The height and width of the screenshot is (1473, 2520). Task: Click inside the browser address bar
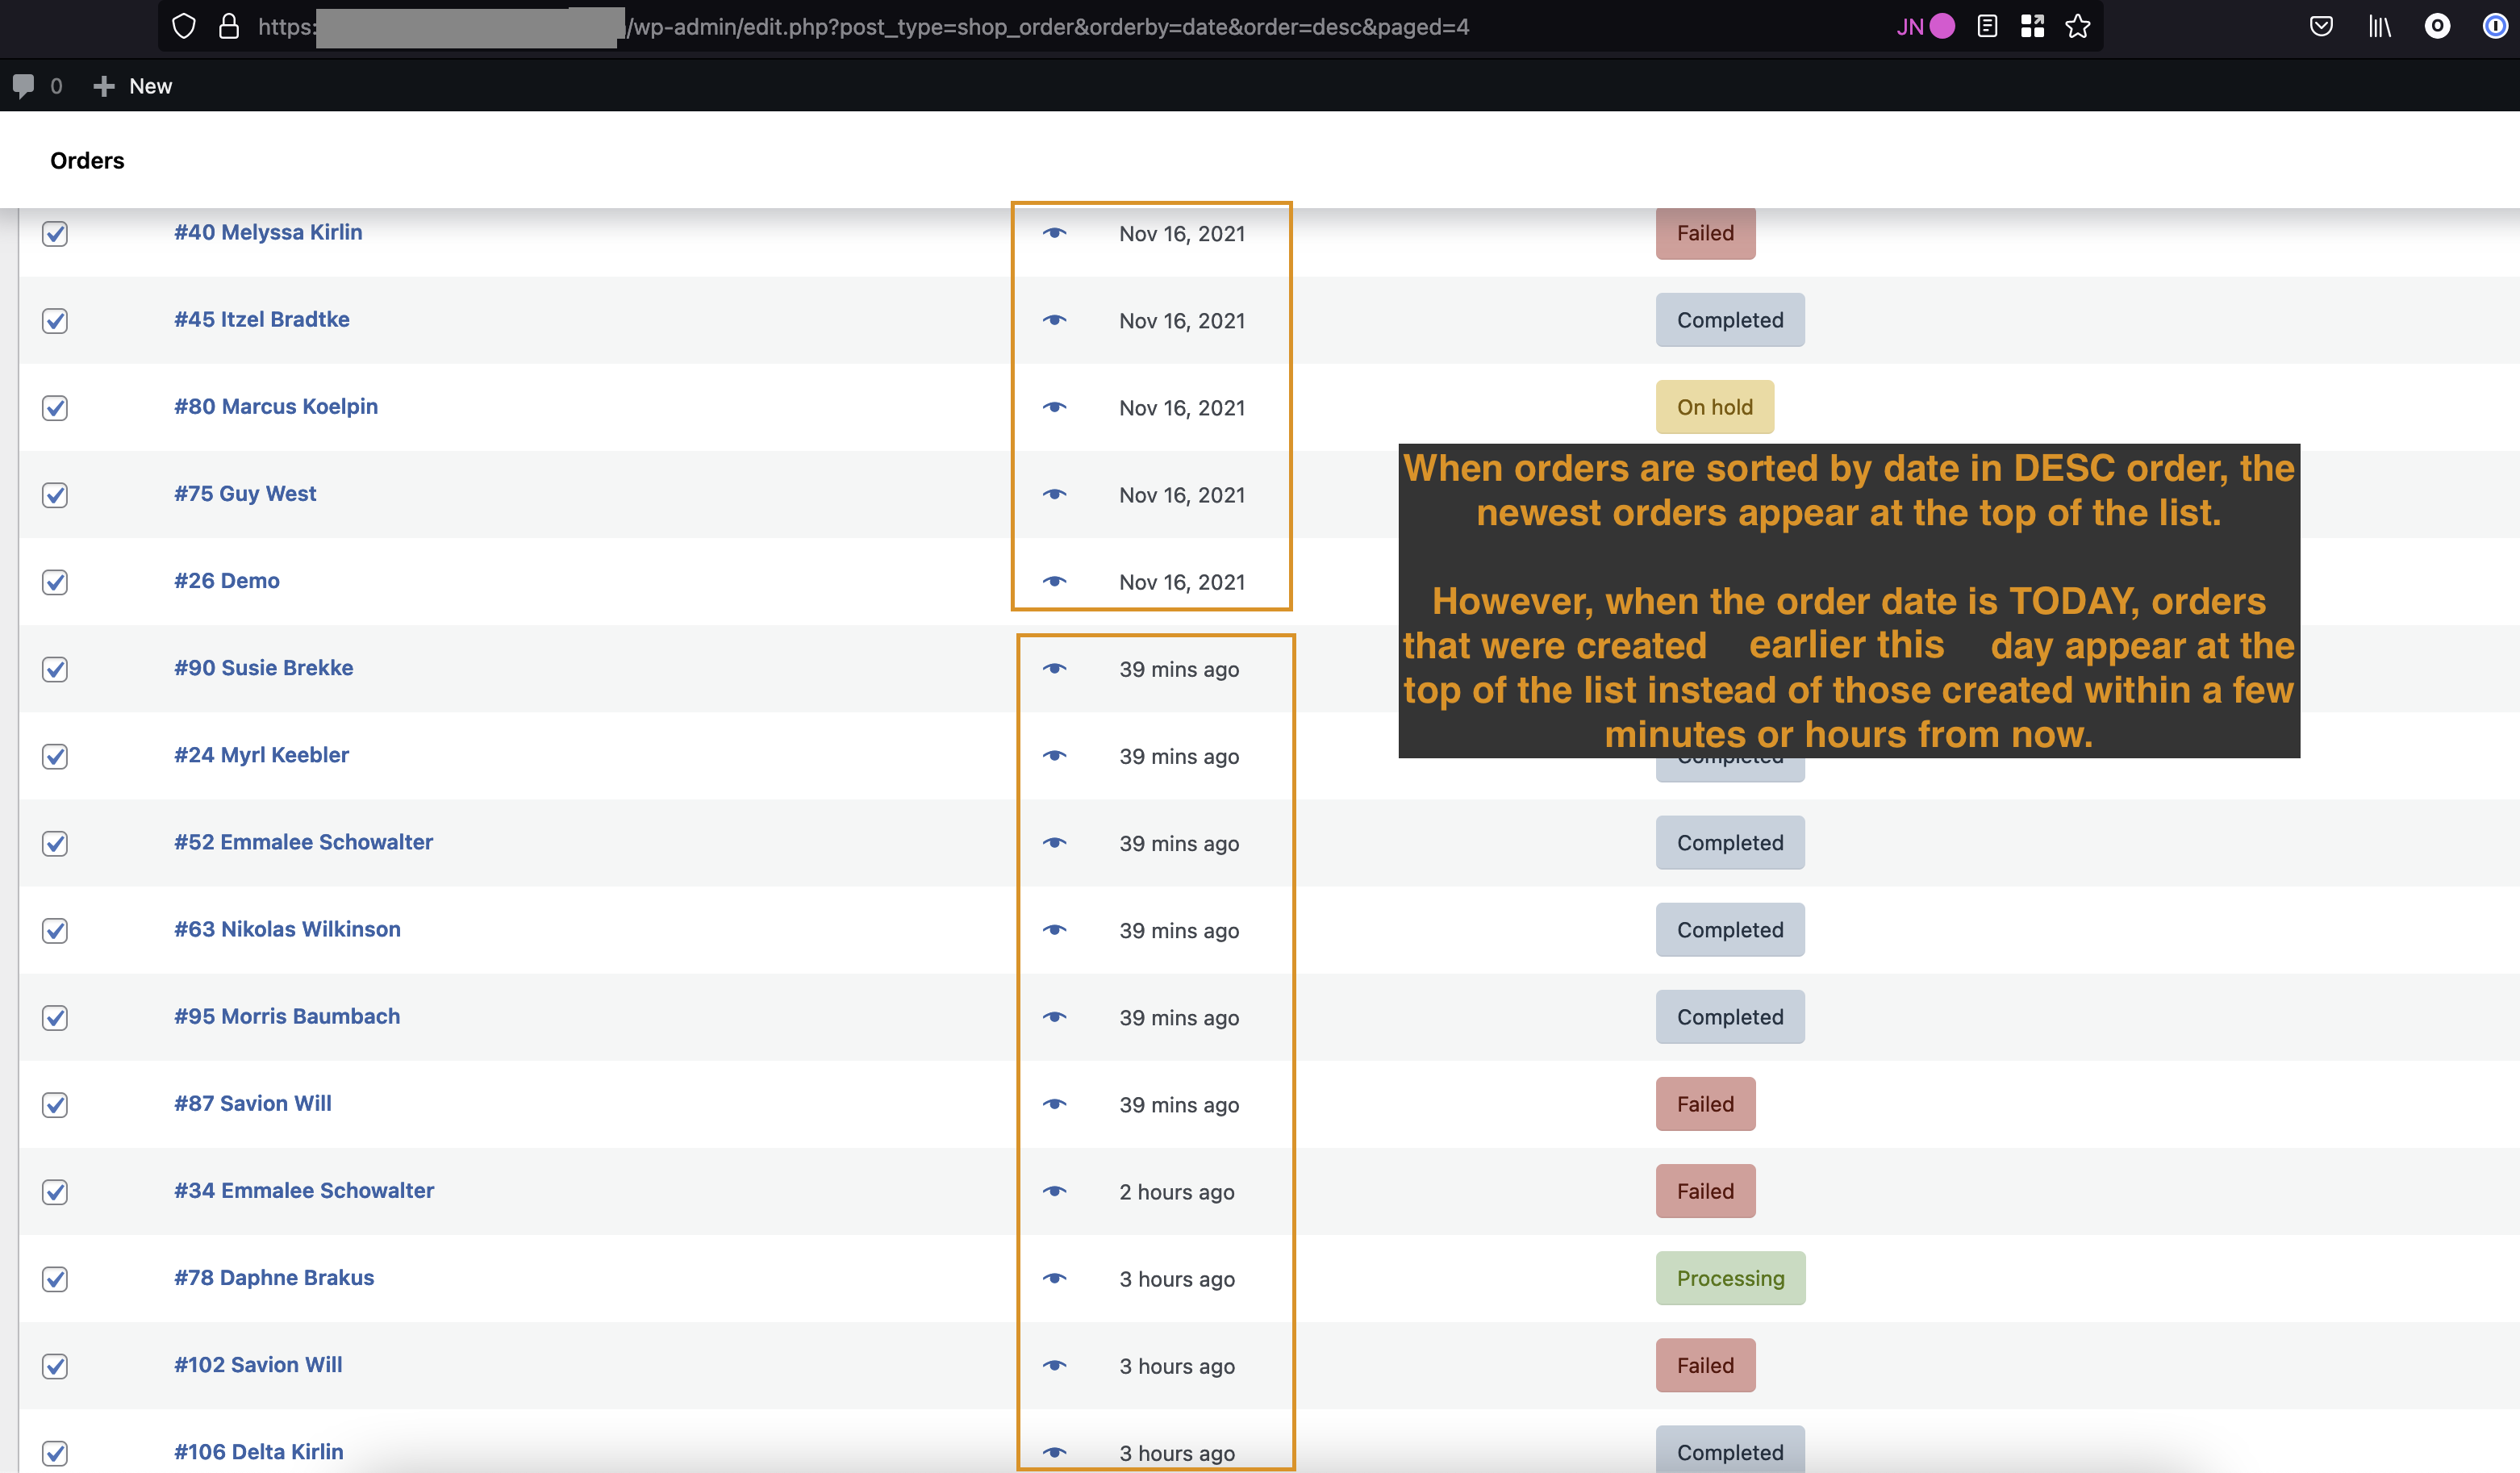tap(1000, 26)
